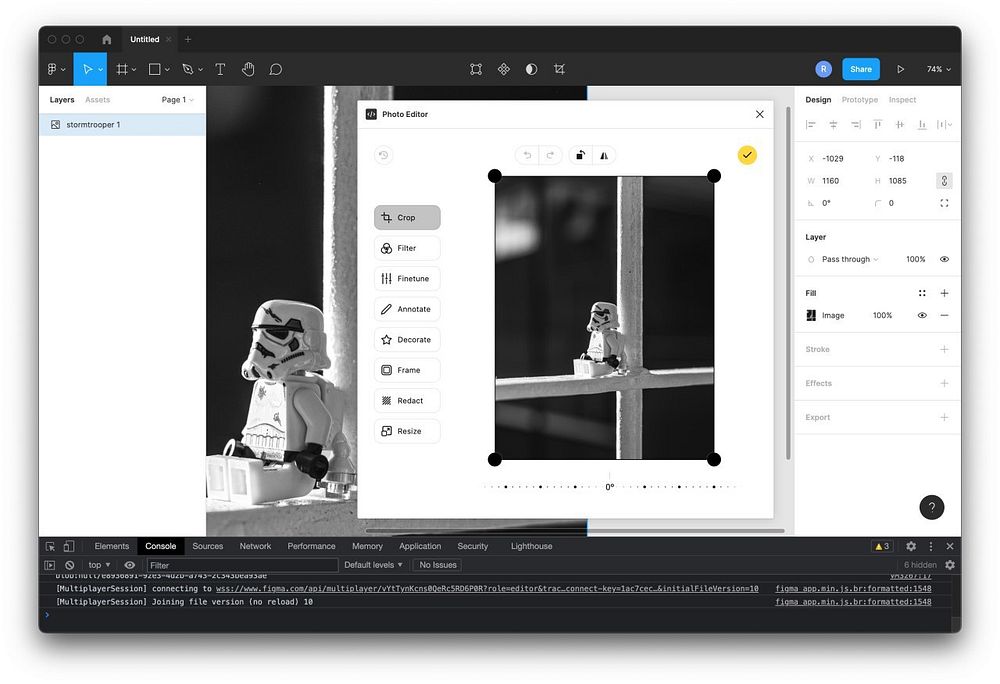
Task: Click the Present play icon
Action: click(x=901, y=69)
